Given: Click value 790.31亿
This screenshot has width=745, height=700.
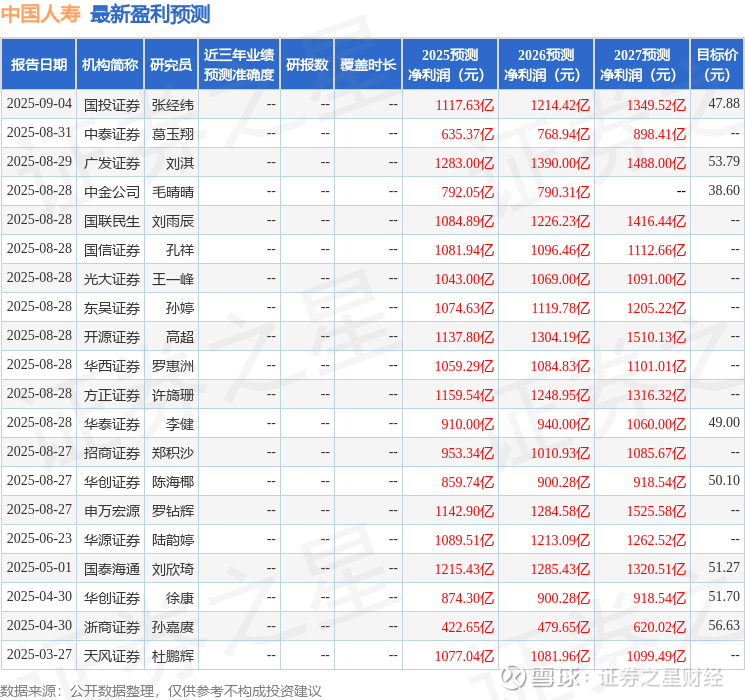Looking at the screenshot, I should pyautogui.click(x=564, y=192).
